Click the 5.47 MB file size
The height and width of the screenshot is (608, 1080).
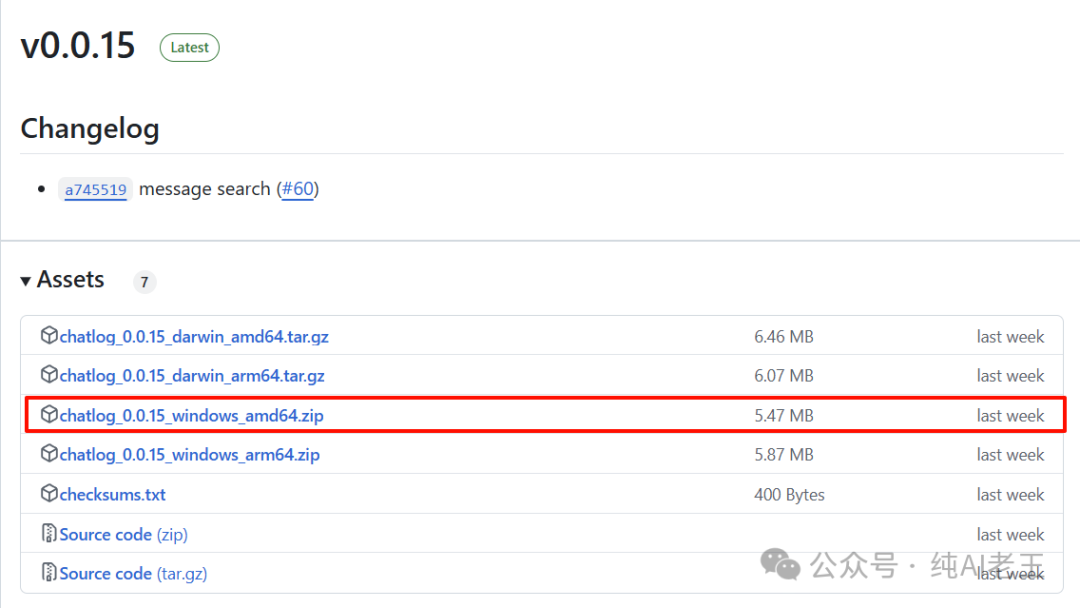point(784,416)
